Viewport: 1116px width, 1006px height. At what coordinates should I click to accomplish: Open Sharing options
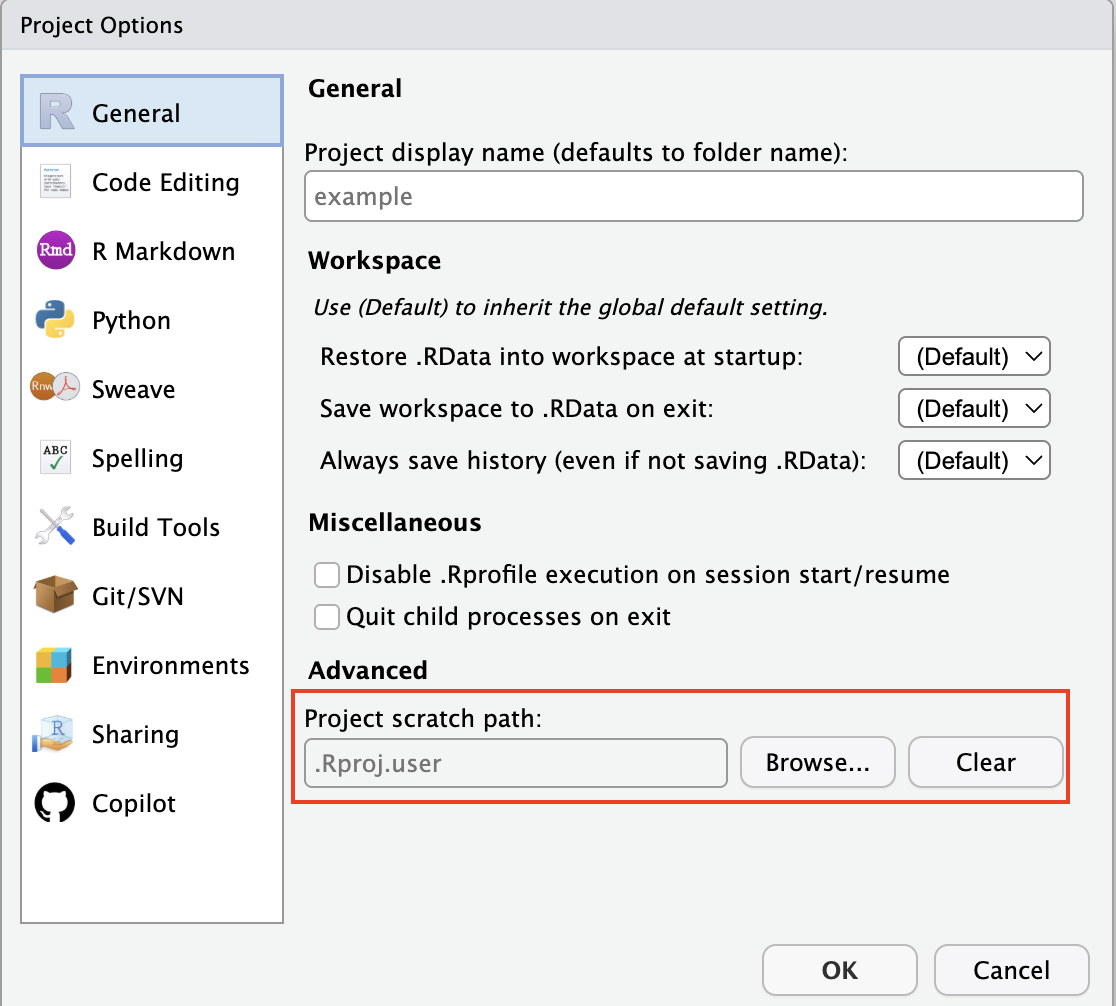click(152, 734)
